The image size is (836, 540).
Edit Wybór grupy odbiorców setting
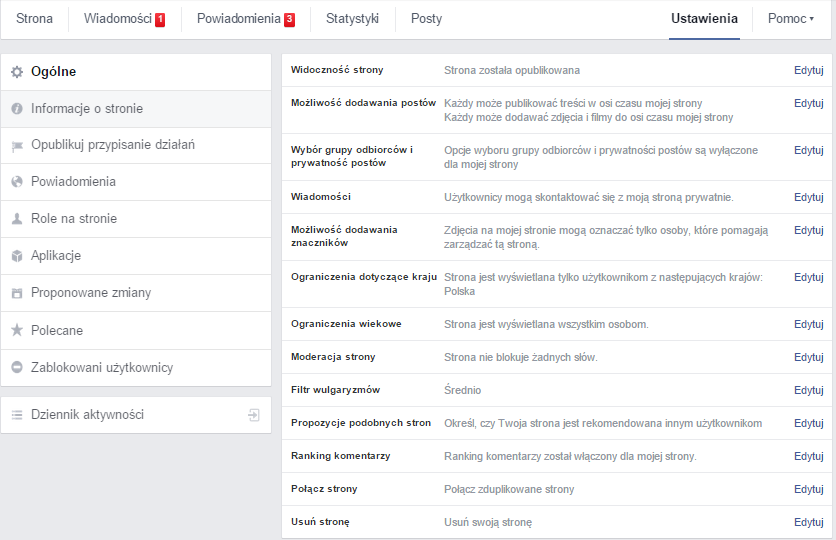pyautogui.click(x=809, y=150)
